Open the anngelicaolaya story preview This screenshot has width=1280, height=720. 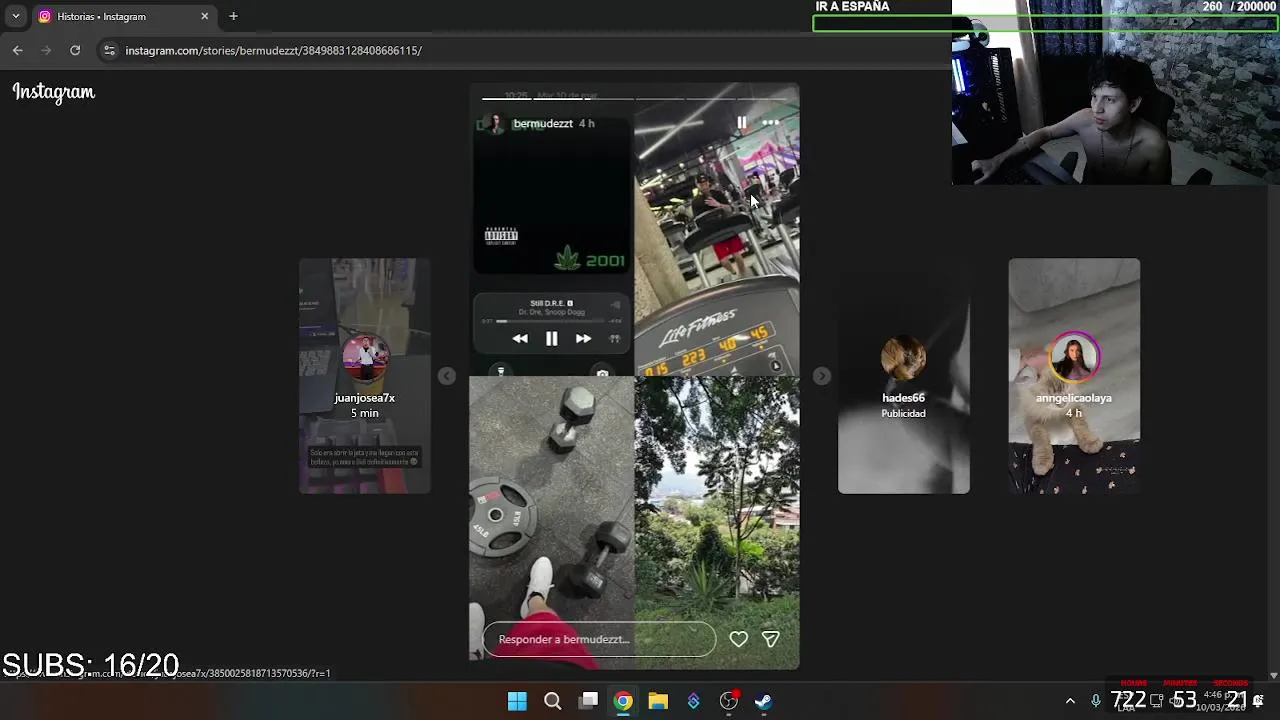[1074, 376]
